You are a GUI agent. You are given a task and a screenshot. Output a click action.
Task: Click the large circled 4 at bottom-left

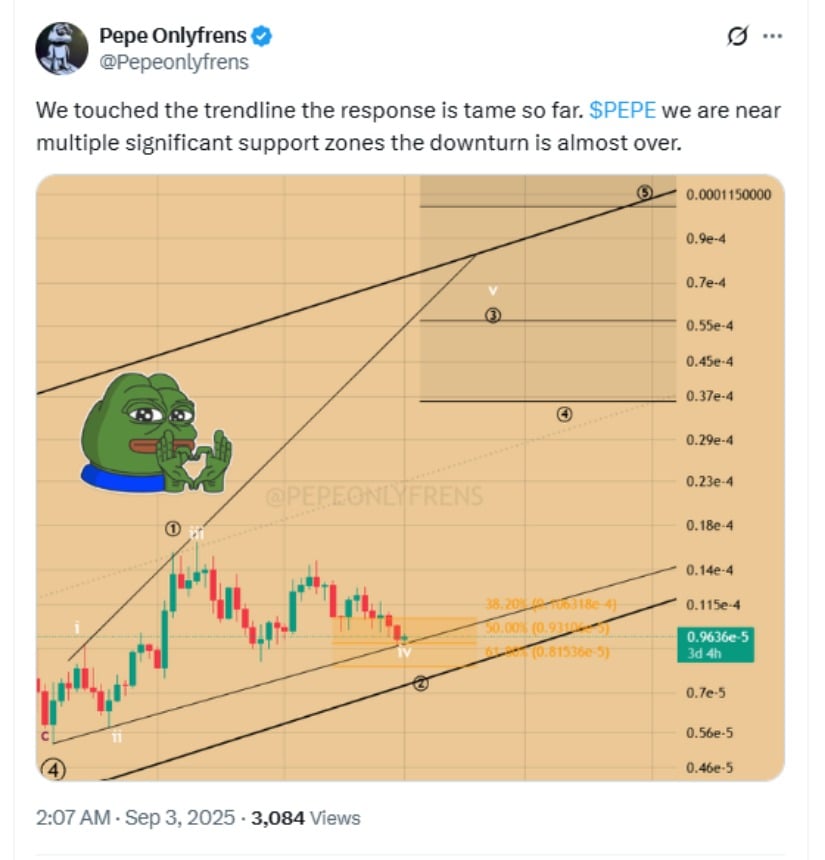[x=53, y=770]
